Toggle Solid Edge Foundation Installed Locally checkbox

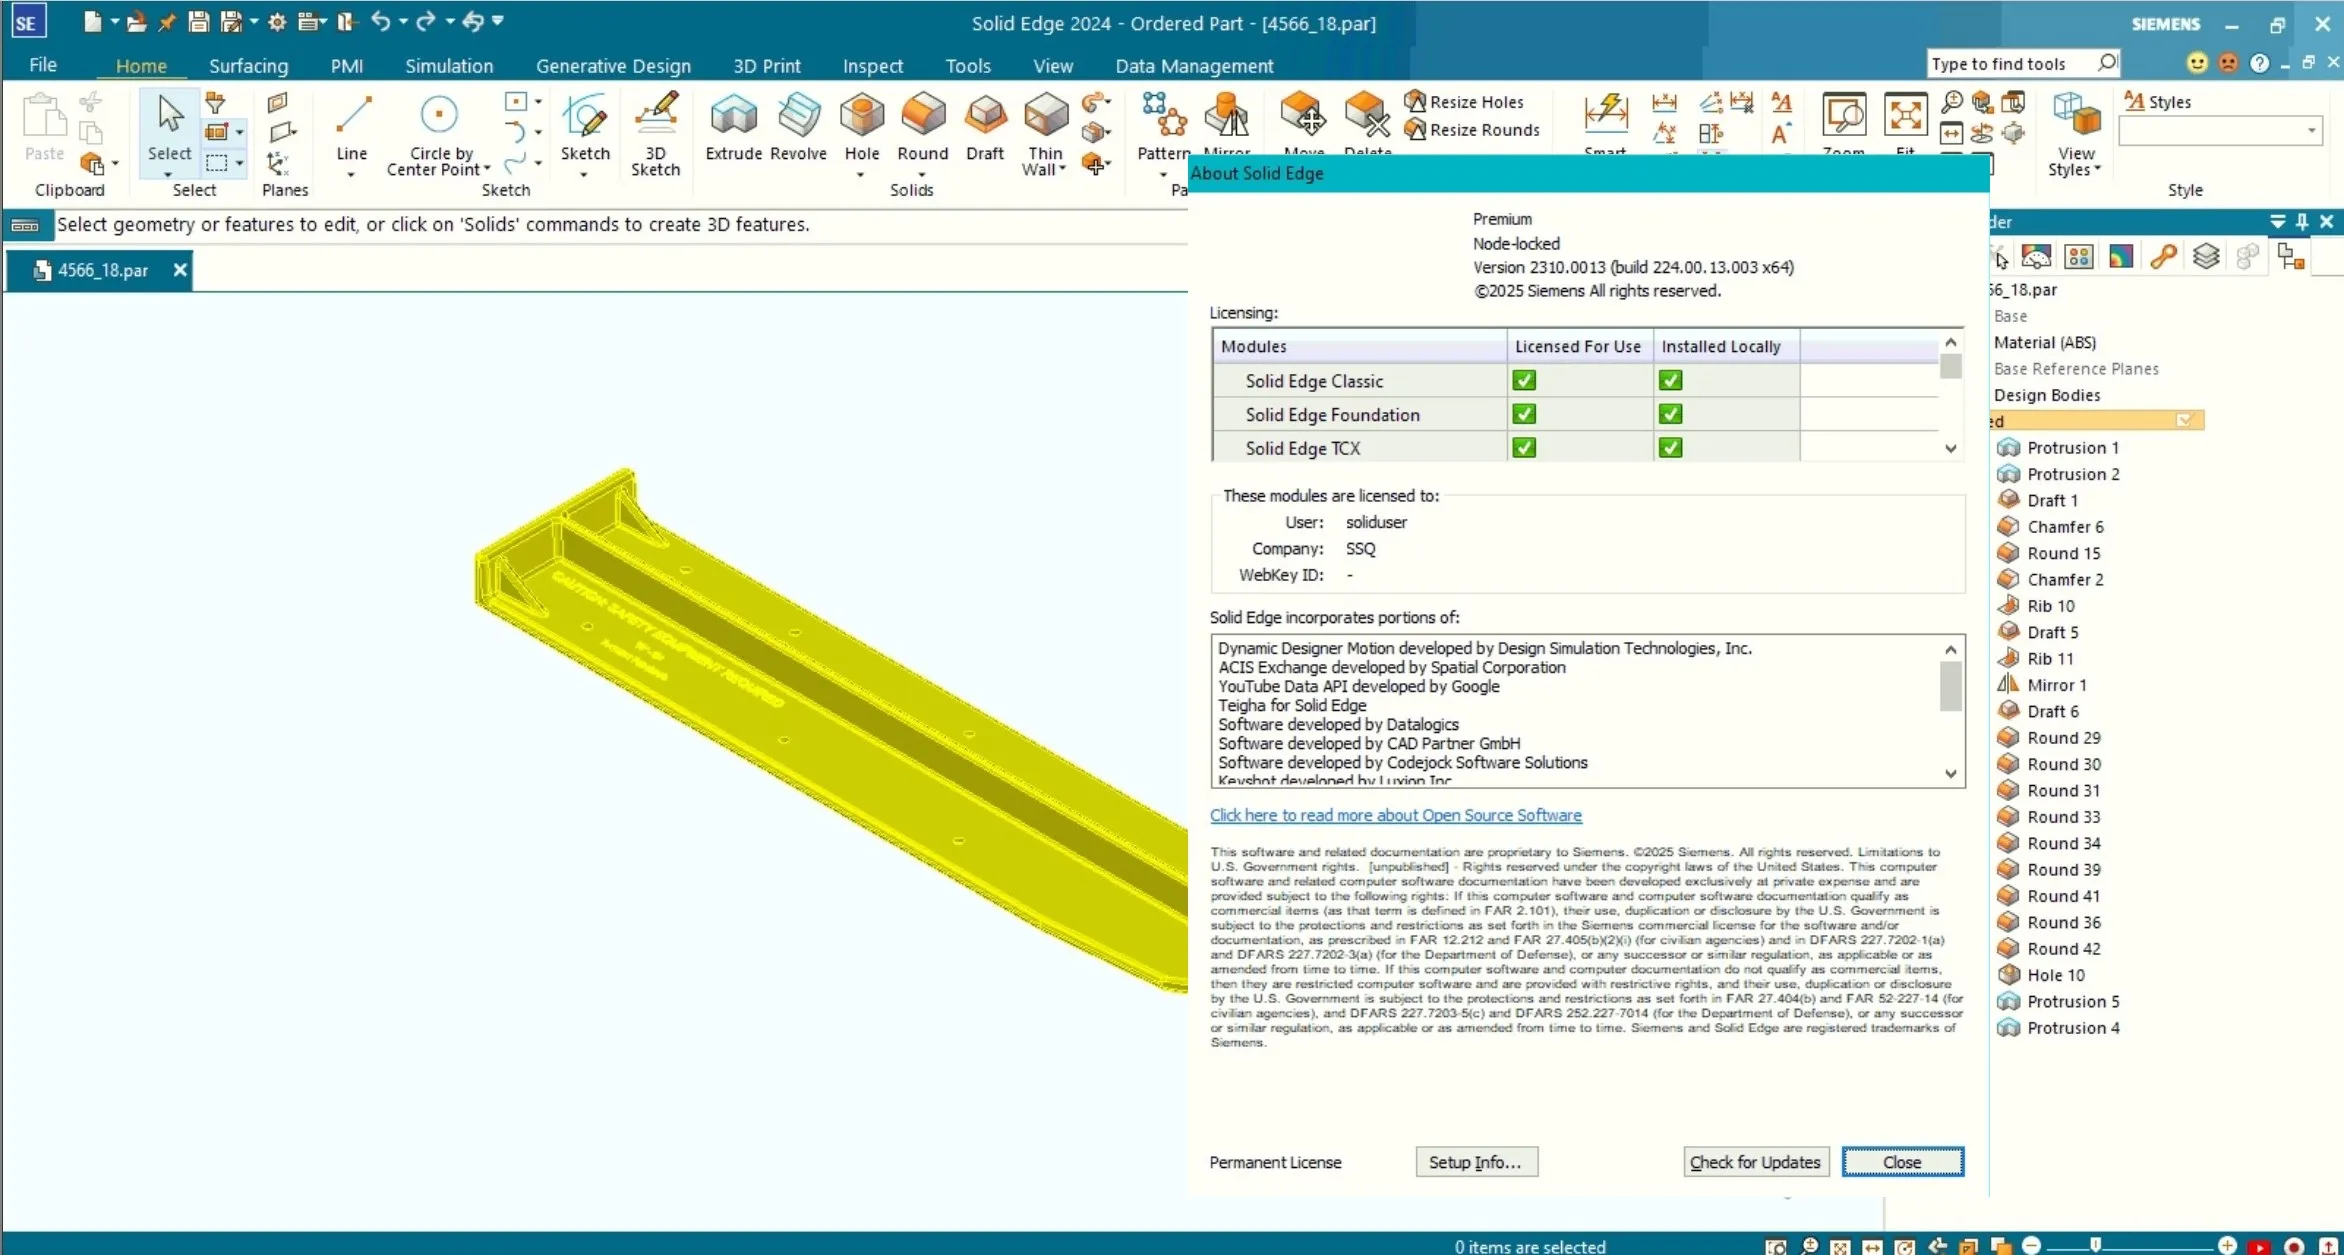[1670, 414]
